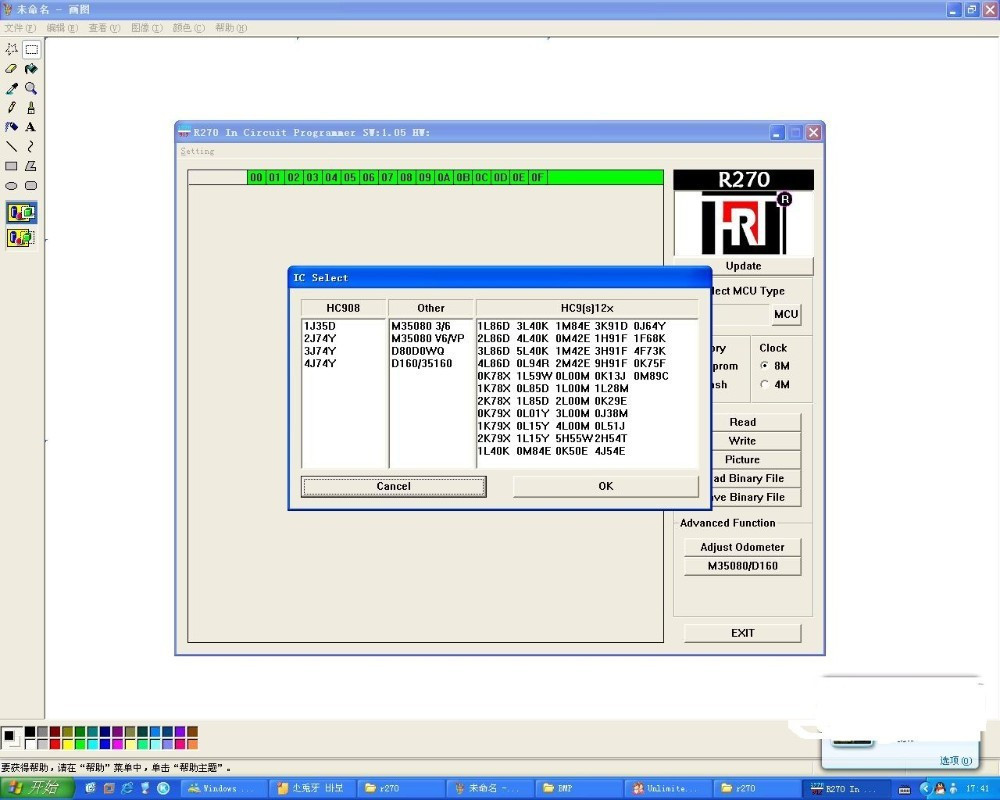
Task: Open the 颜色 (Colors) menu
Action: (188, 27)
